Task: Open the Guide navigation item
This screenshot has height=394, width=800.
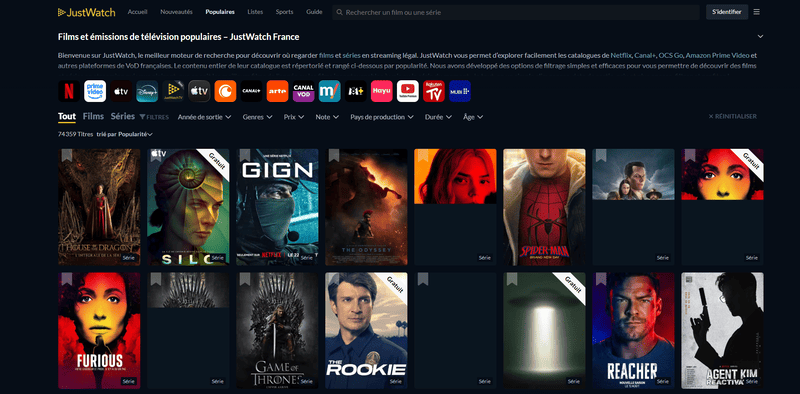Action: coord(314,12)
